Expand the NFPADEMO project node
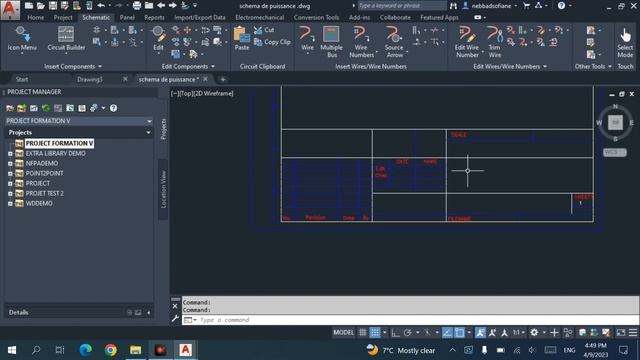The height and width of the screenshot is (360, 640). 10,164
